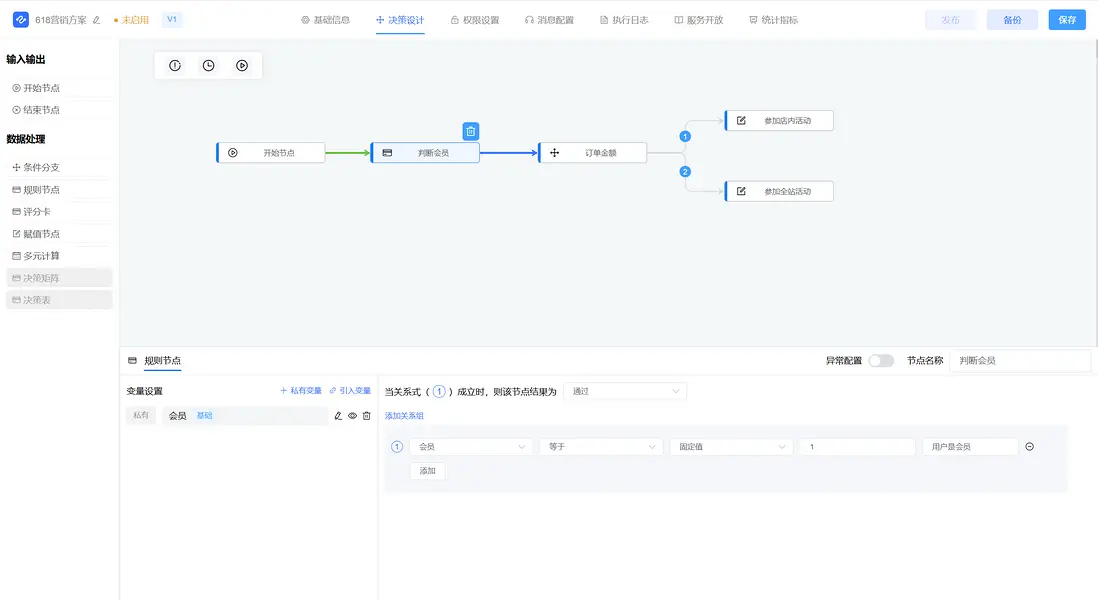Click the 备份 button

pyautogui.click(x=1012, y=20)
